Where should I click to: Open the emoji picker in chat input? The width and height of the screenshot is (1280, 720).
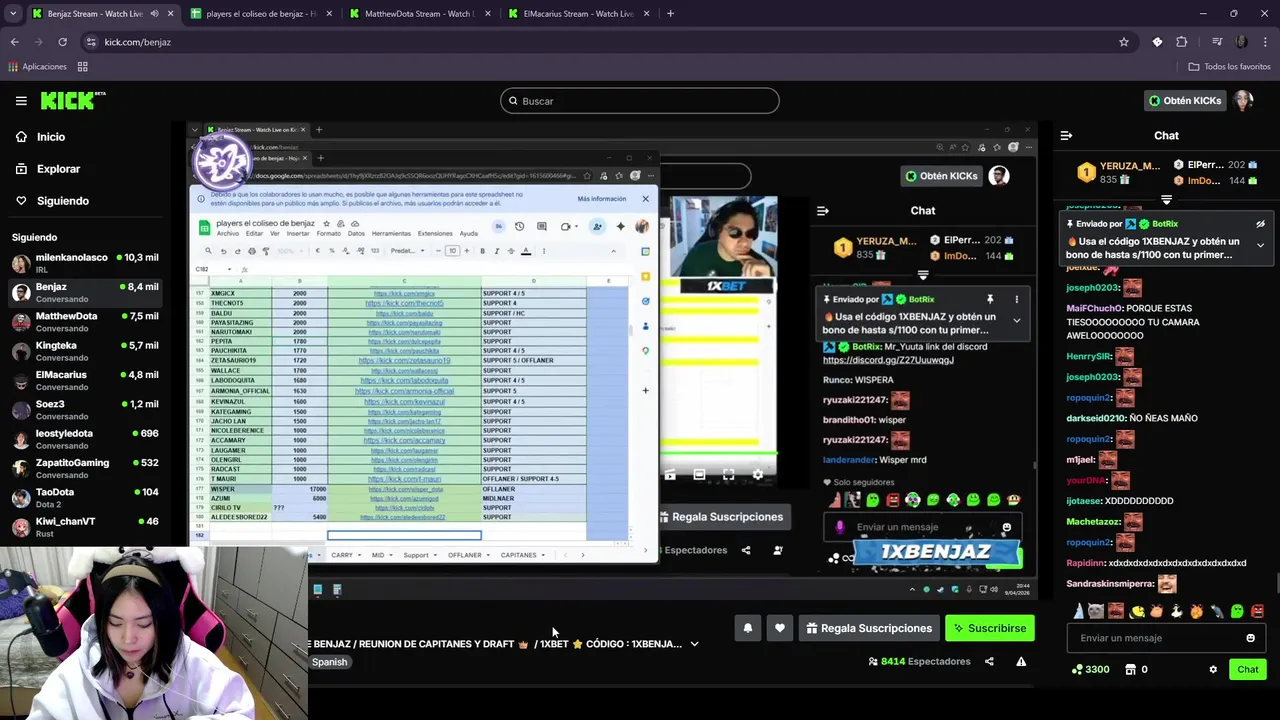coord(1250,638)
